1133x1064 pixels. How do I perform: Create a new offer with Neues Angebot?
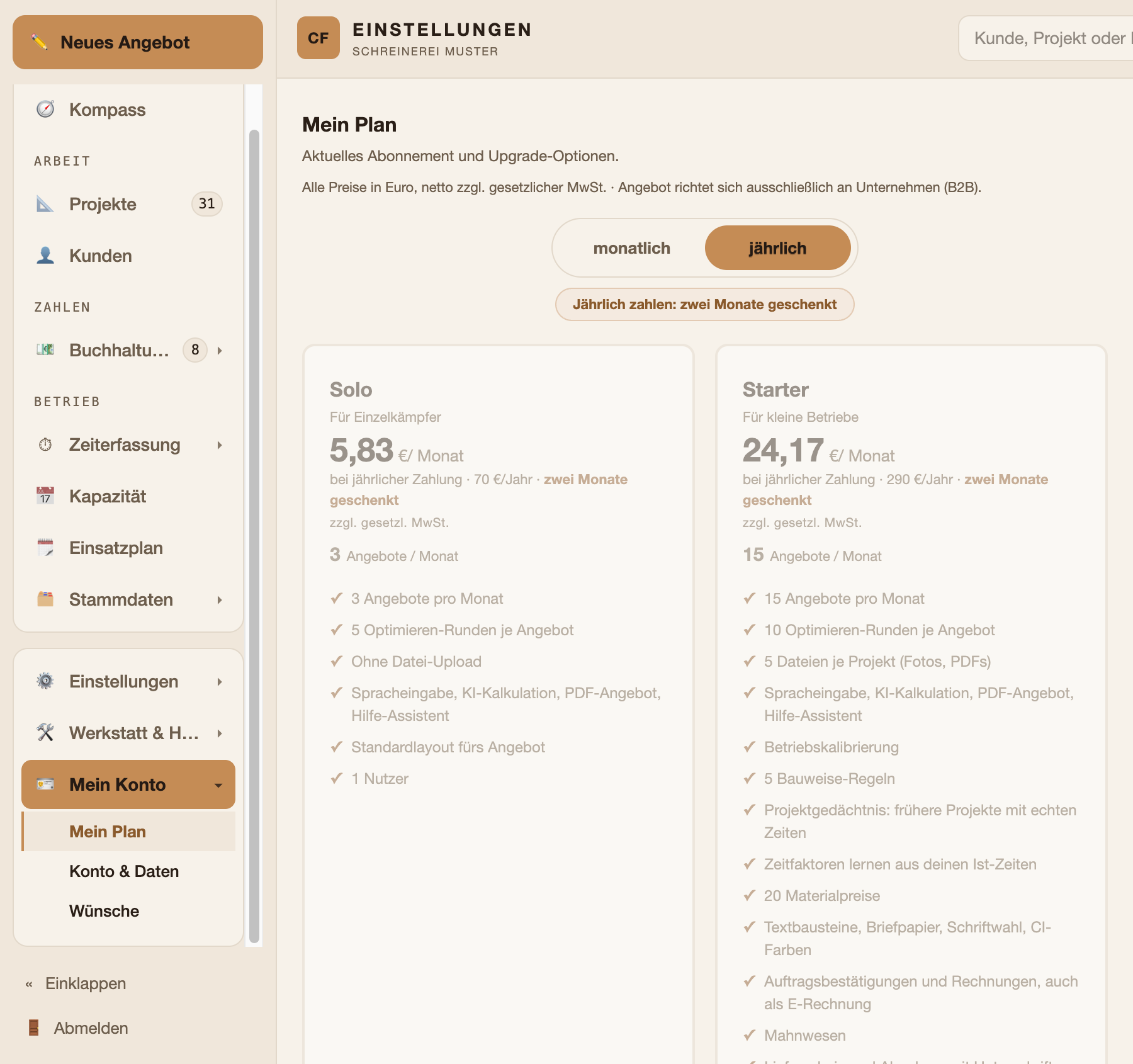(x=138, y=42)
